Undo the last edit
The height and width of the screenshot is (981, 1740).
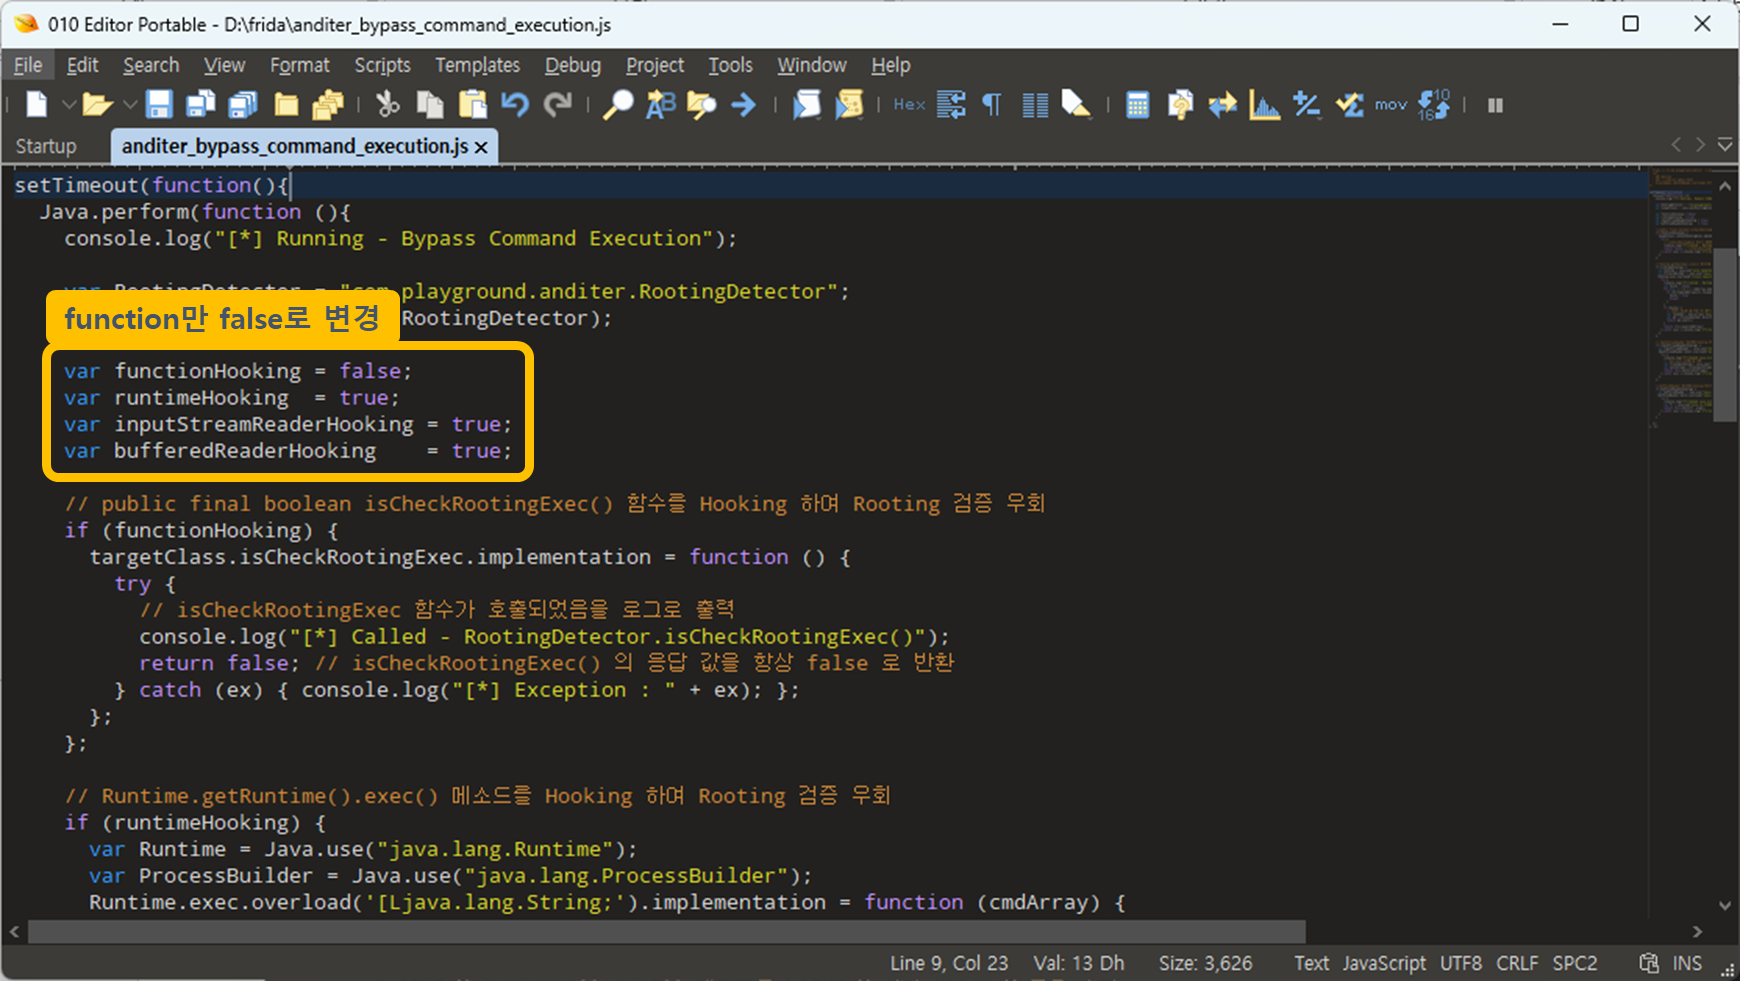coord(515,104)
